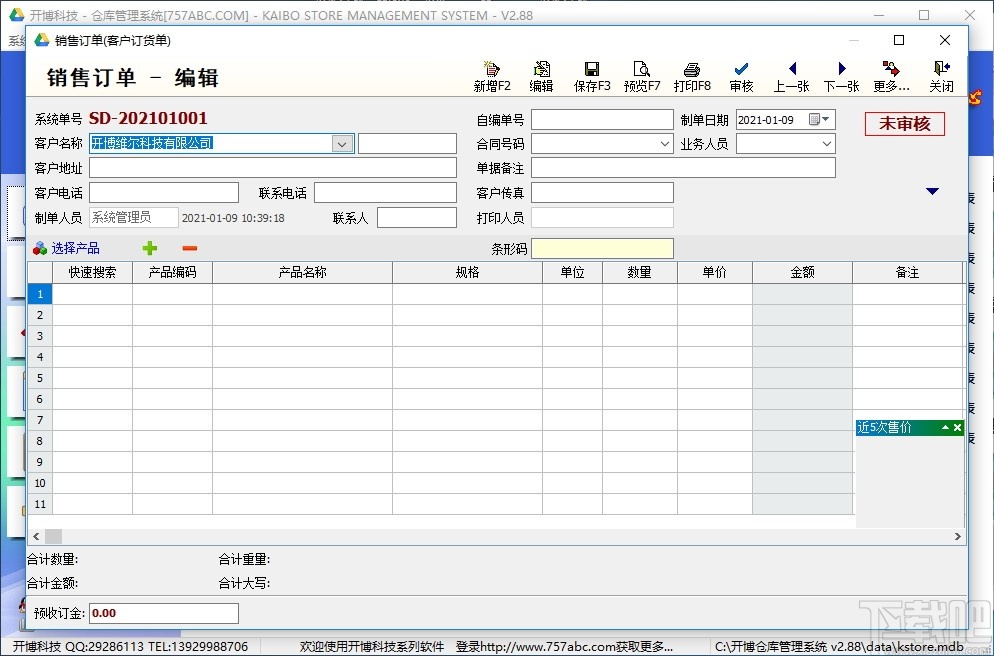The image size is (994, 656).
Task: Click the 产品编码 column header
Action: coord(172,273)
